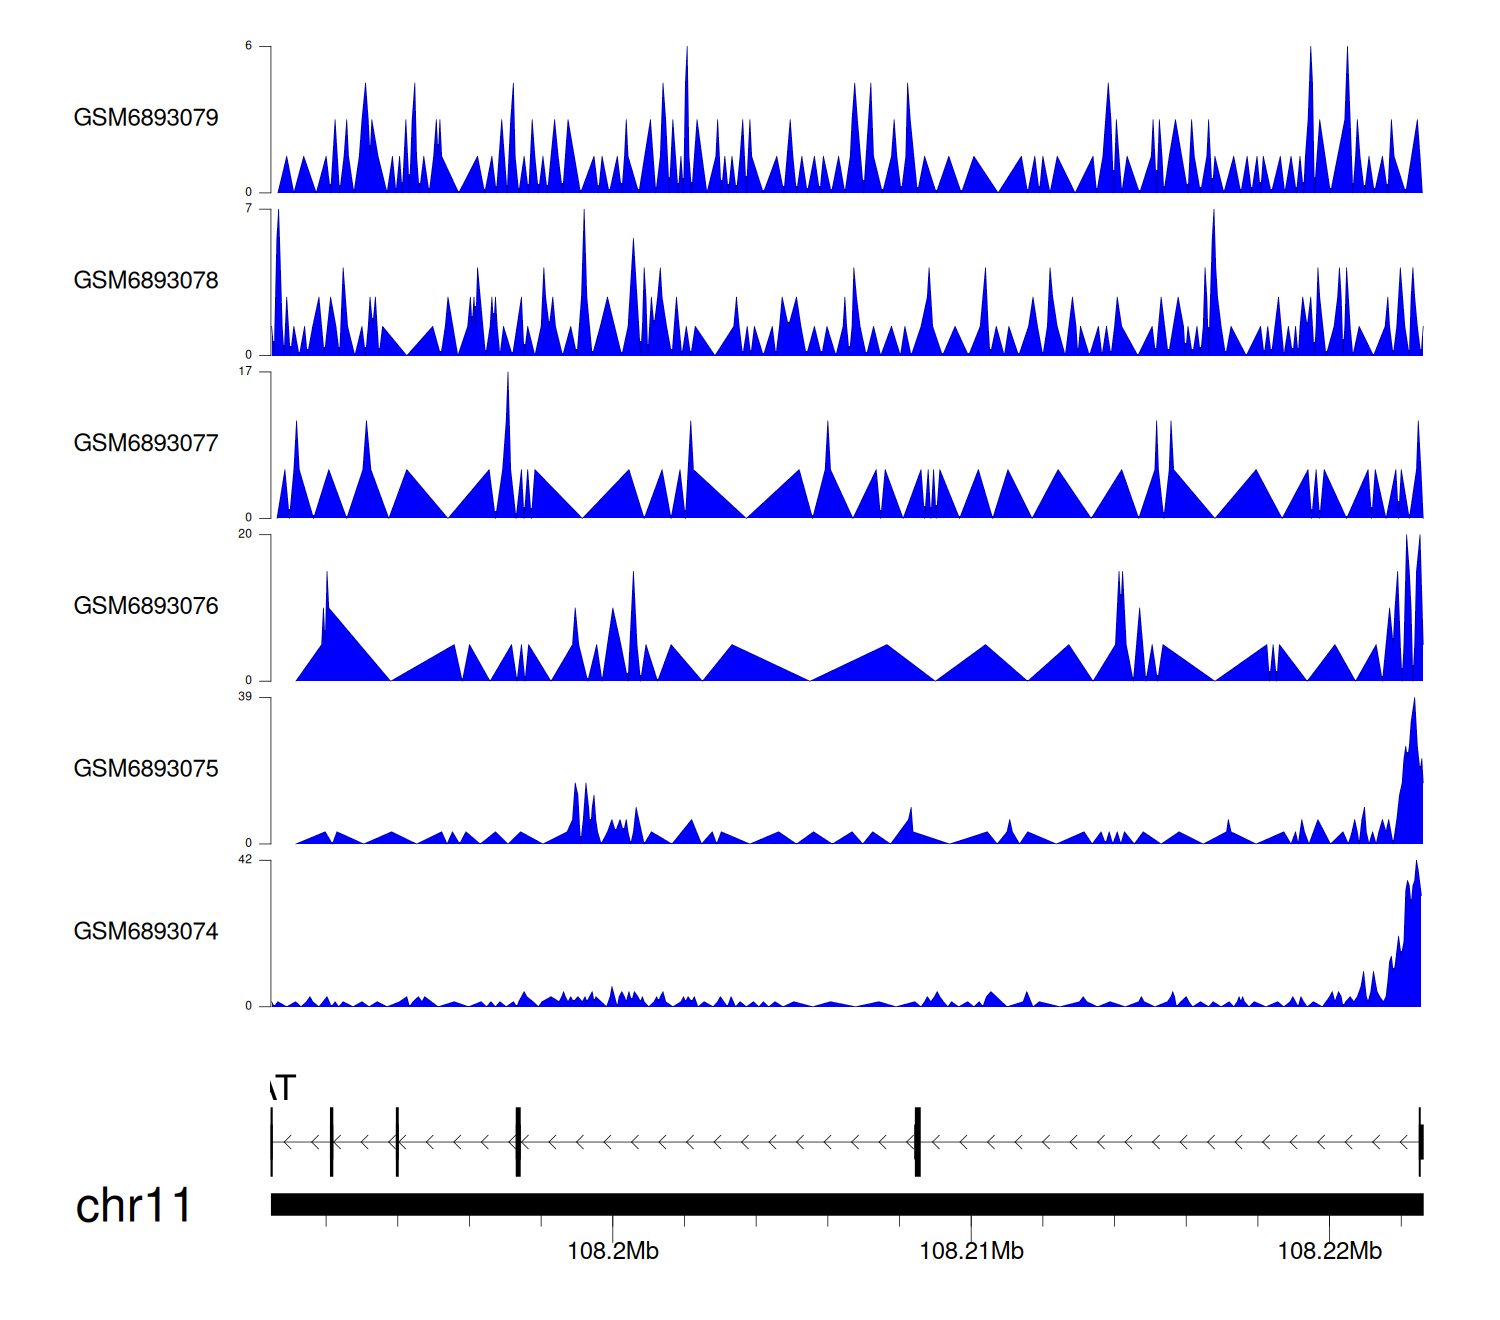The image size is (1500, 1320).
Task: Click the GSM6893079 track label
Action: 146,118
